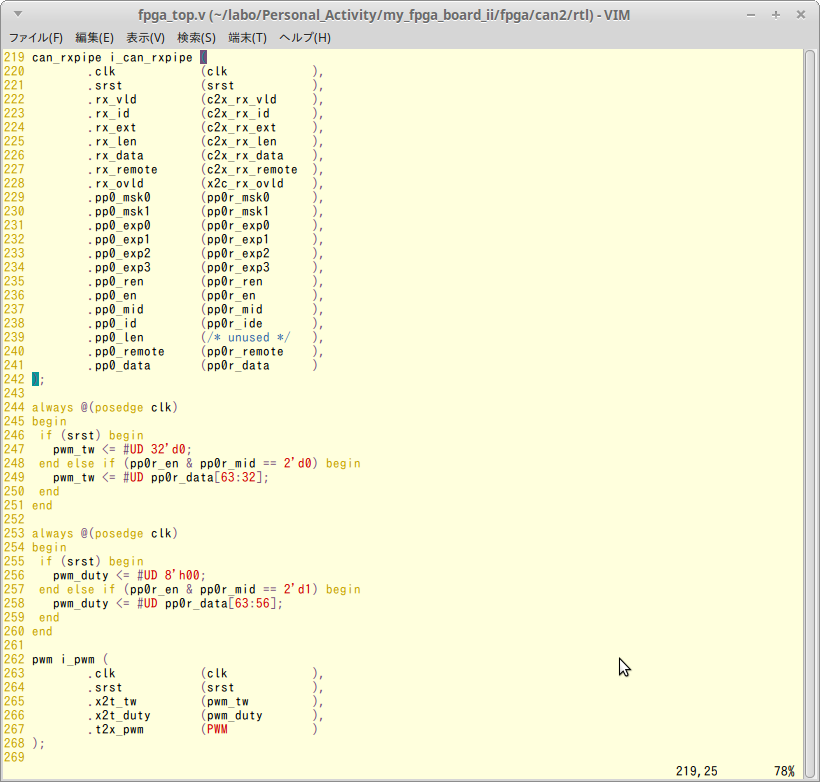Click line number 244 in the gutter

pyautogui.click(x=14, y=408)
